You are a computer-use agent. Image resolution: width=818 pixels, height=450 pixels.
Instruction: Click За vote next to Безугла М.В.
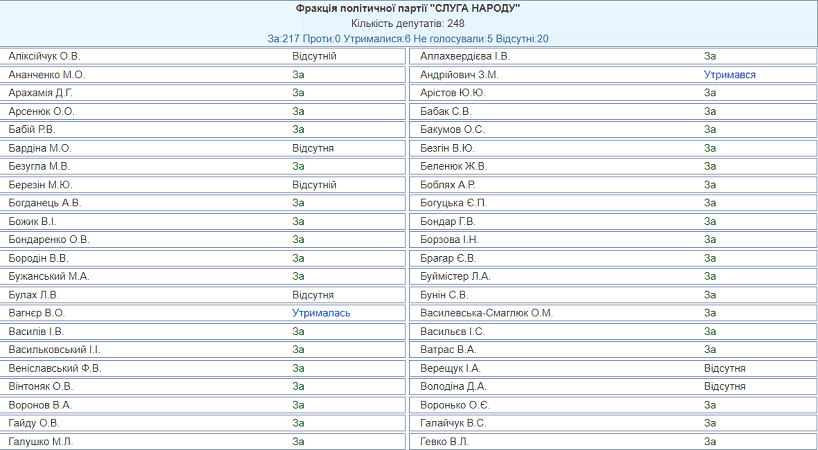298,166
